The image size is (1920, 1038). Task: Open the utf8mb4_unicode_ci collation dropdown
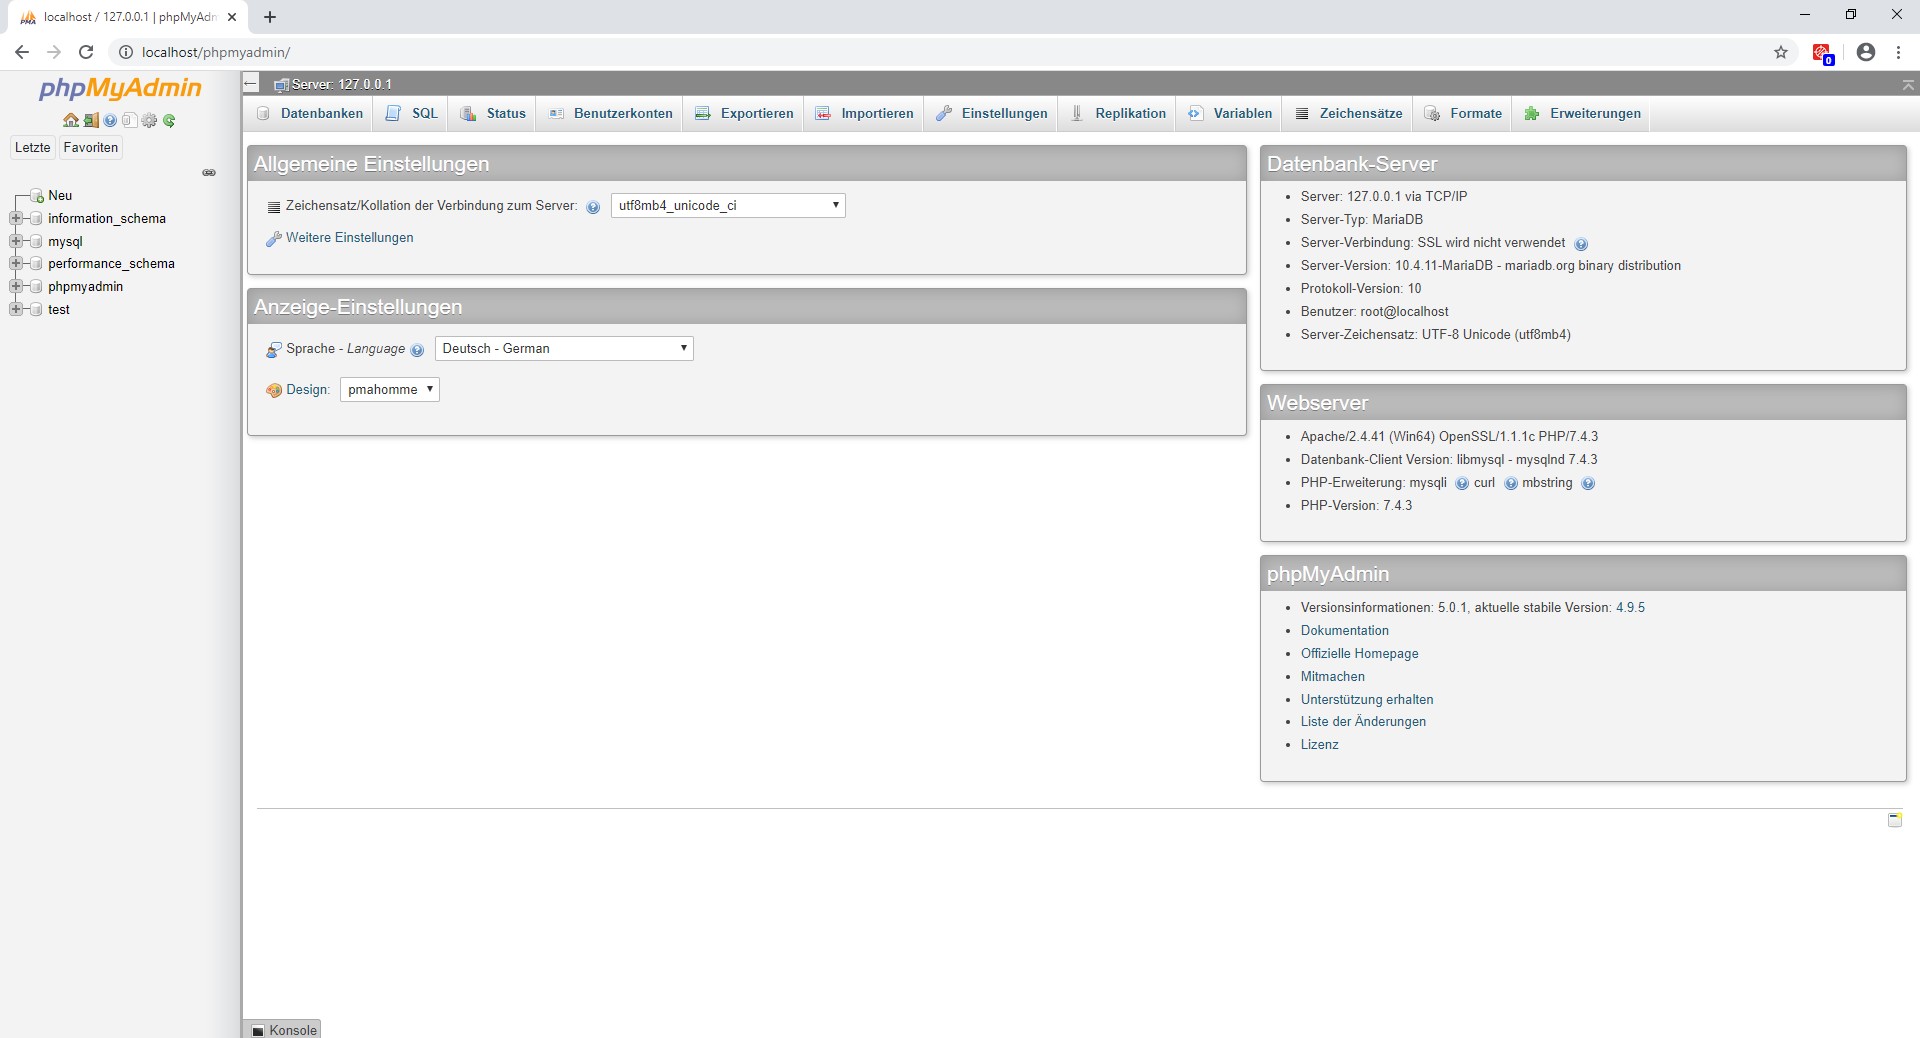pyautogui.click(x=728, y=206)
